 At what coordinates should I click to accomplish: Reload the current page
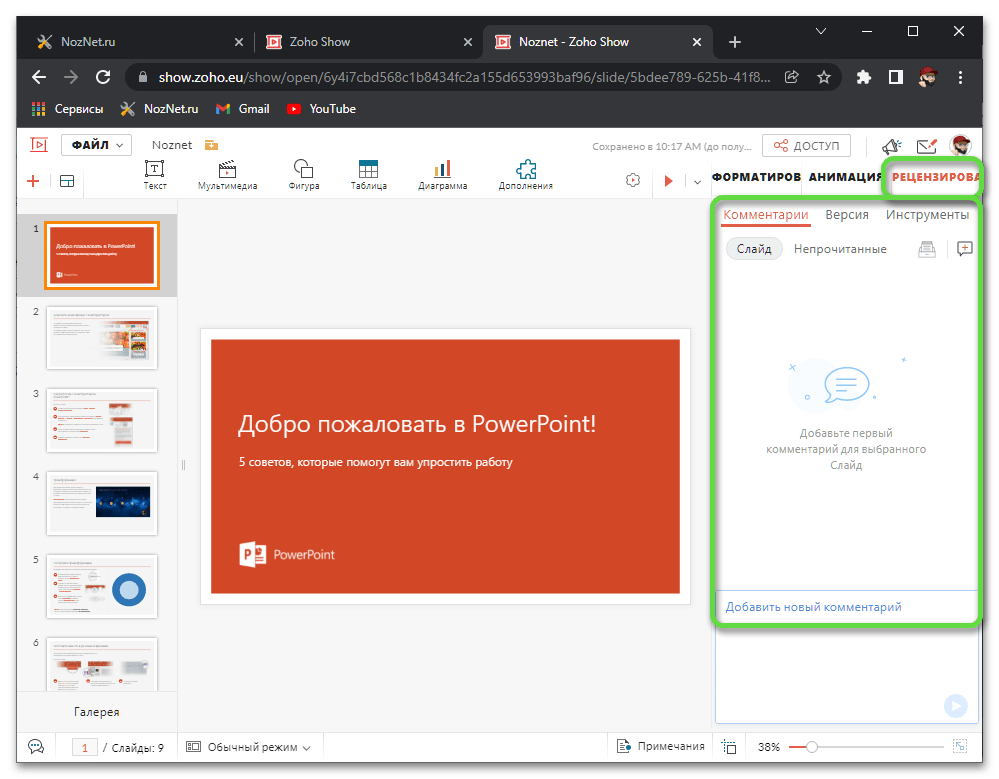coord(103,78)
